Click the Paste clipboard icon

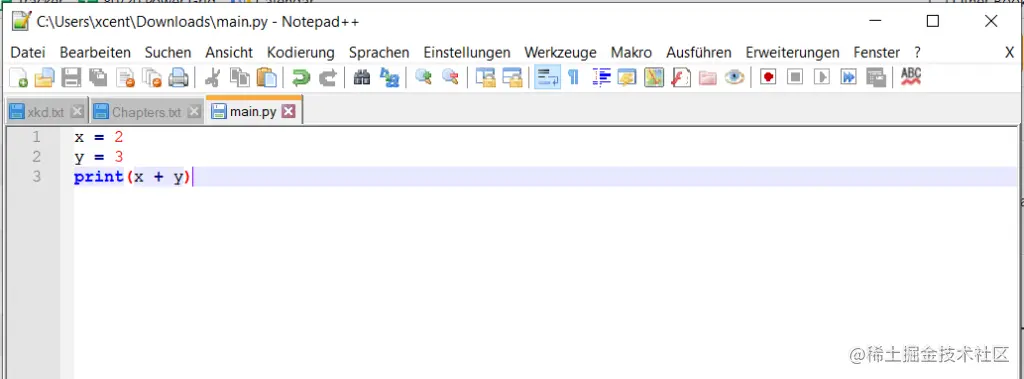(x=266, y=78)
